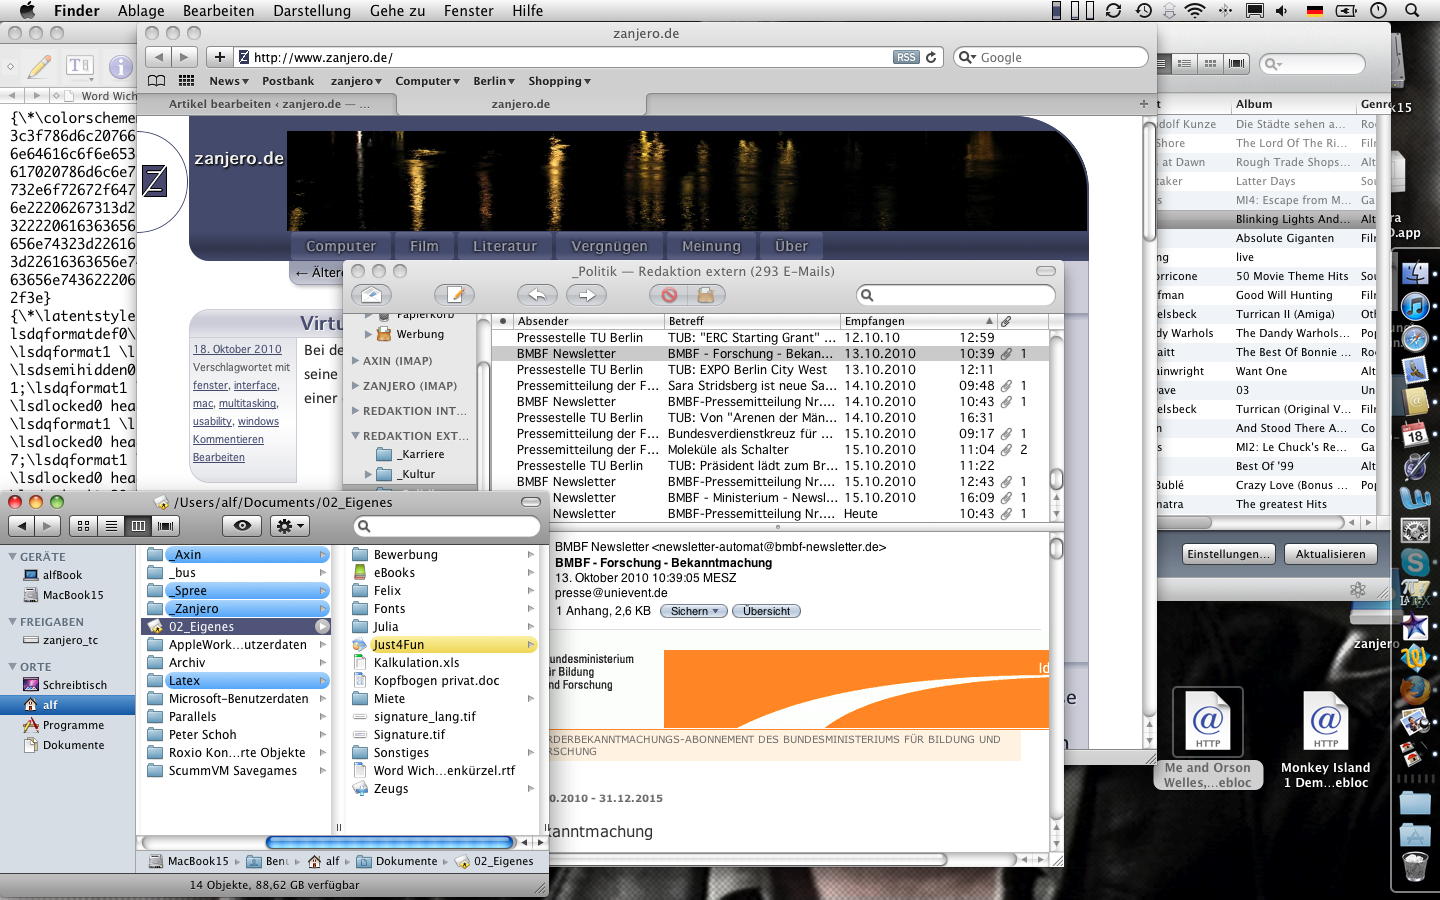Image resolution: width=1440 pixels, height=900 pixels.
Task: Switch to the Literatur site tab
Action: pyautogui.click(x=504, y=246)
